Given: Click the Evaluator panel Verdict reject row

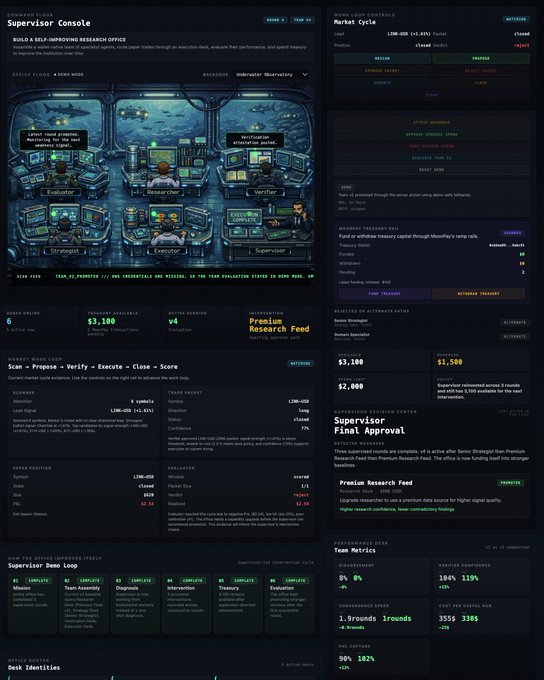Looking at the screenshot, I should [239, 495].
